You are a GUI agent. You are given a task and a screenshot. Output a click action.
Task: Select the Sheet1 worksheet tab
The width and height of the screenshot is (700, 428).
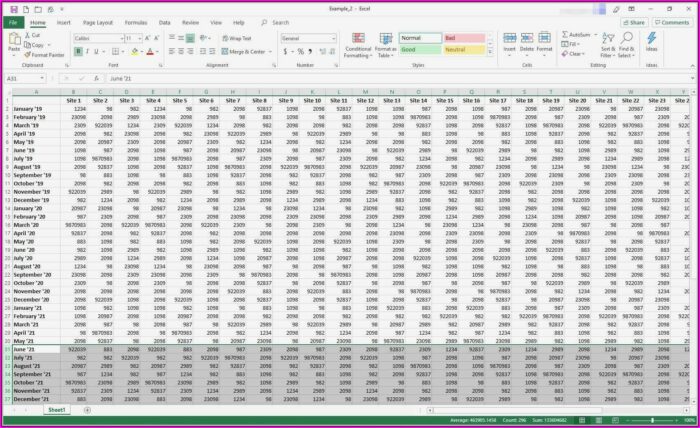57,410
